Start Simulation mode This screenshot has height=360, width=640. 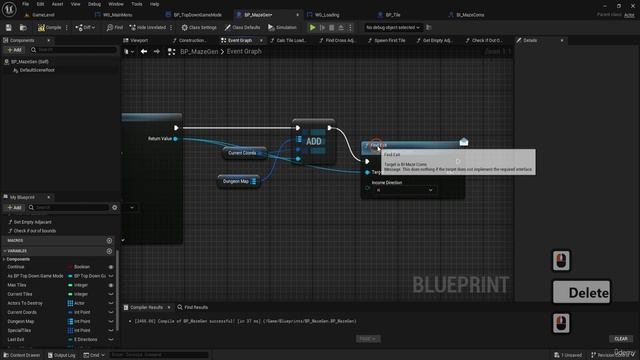282,27
